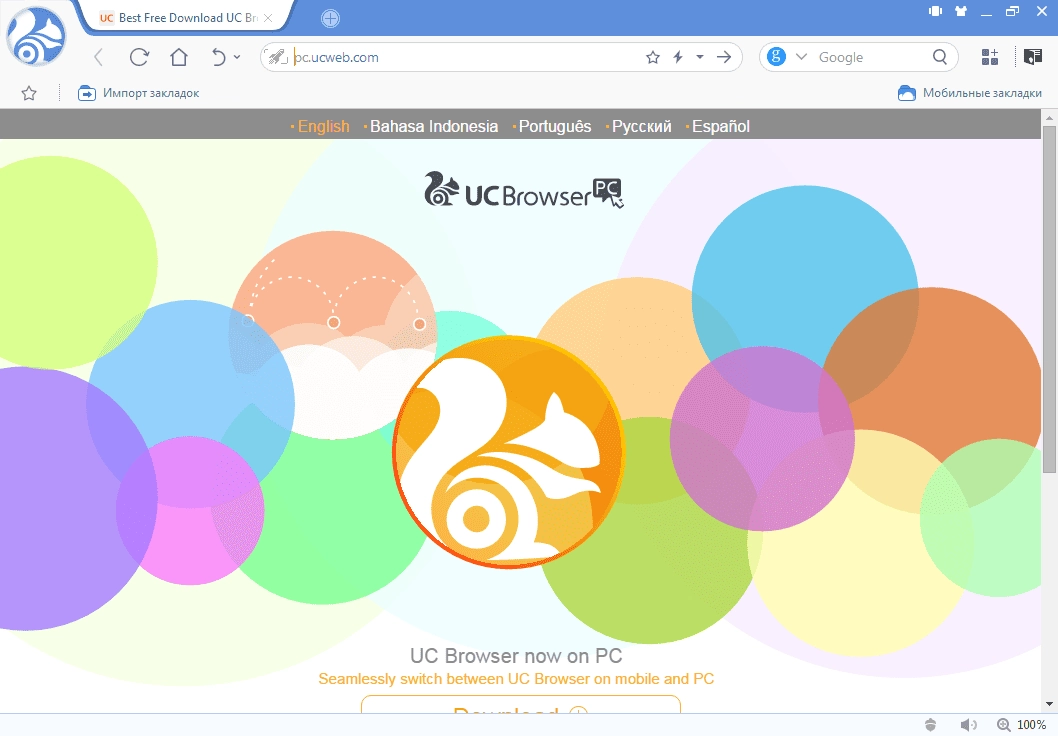Click the acorn icon in status bar
This screenshot has height=736, width=1058.
point(930,725)
